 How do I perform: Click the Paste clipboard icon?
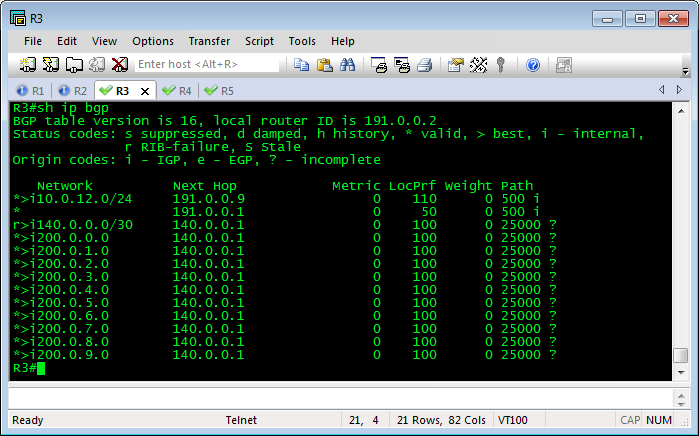[325, 65]
